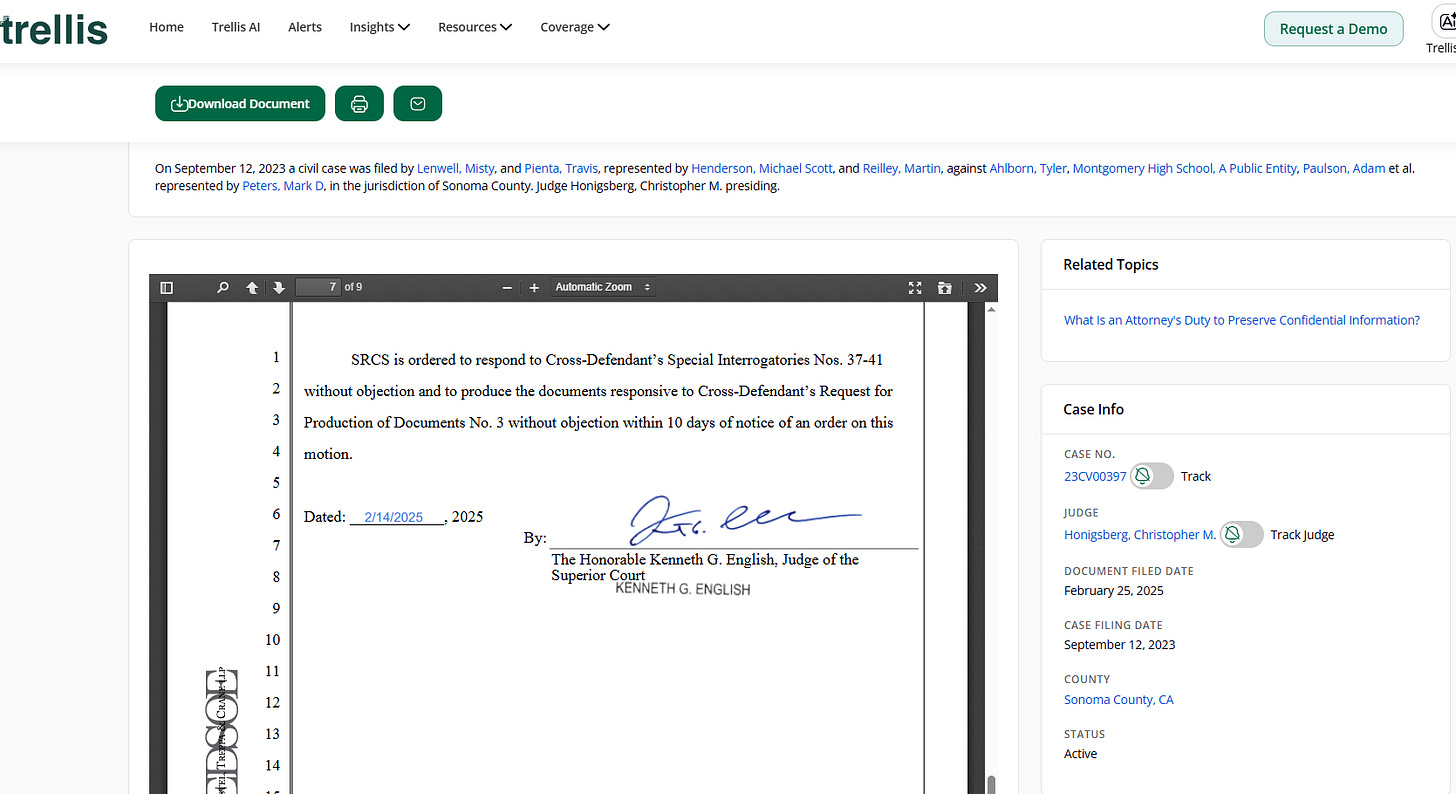Click the PDF page number field
Screen dimensions: 1456x794
point(318,287)
